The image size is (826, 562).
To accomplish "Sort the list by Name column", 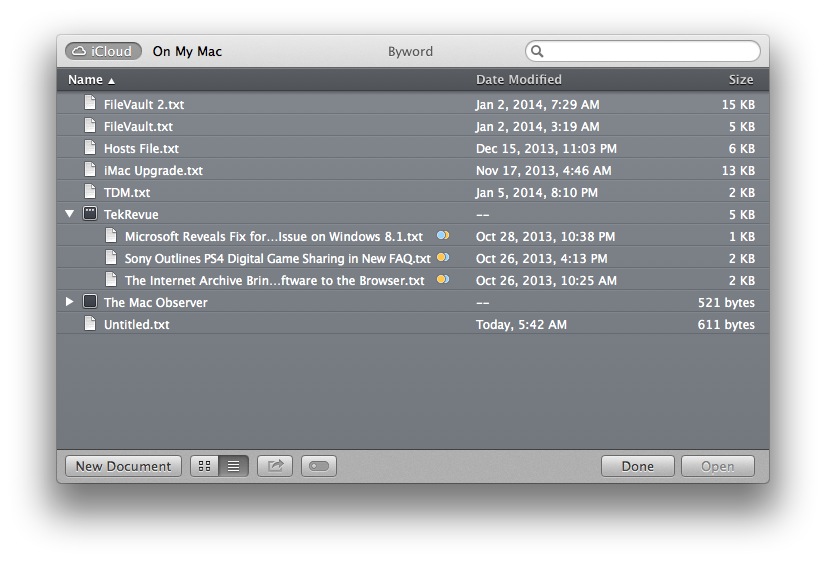I will point(91,80).
